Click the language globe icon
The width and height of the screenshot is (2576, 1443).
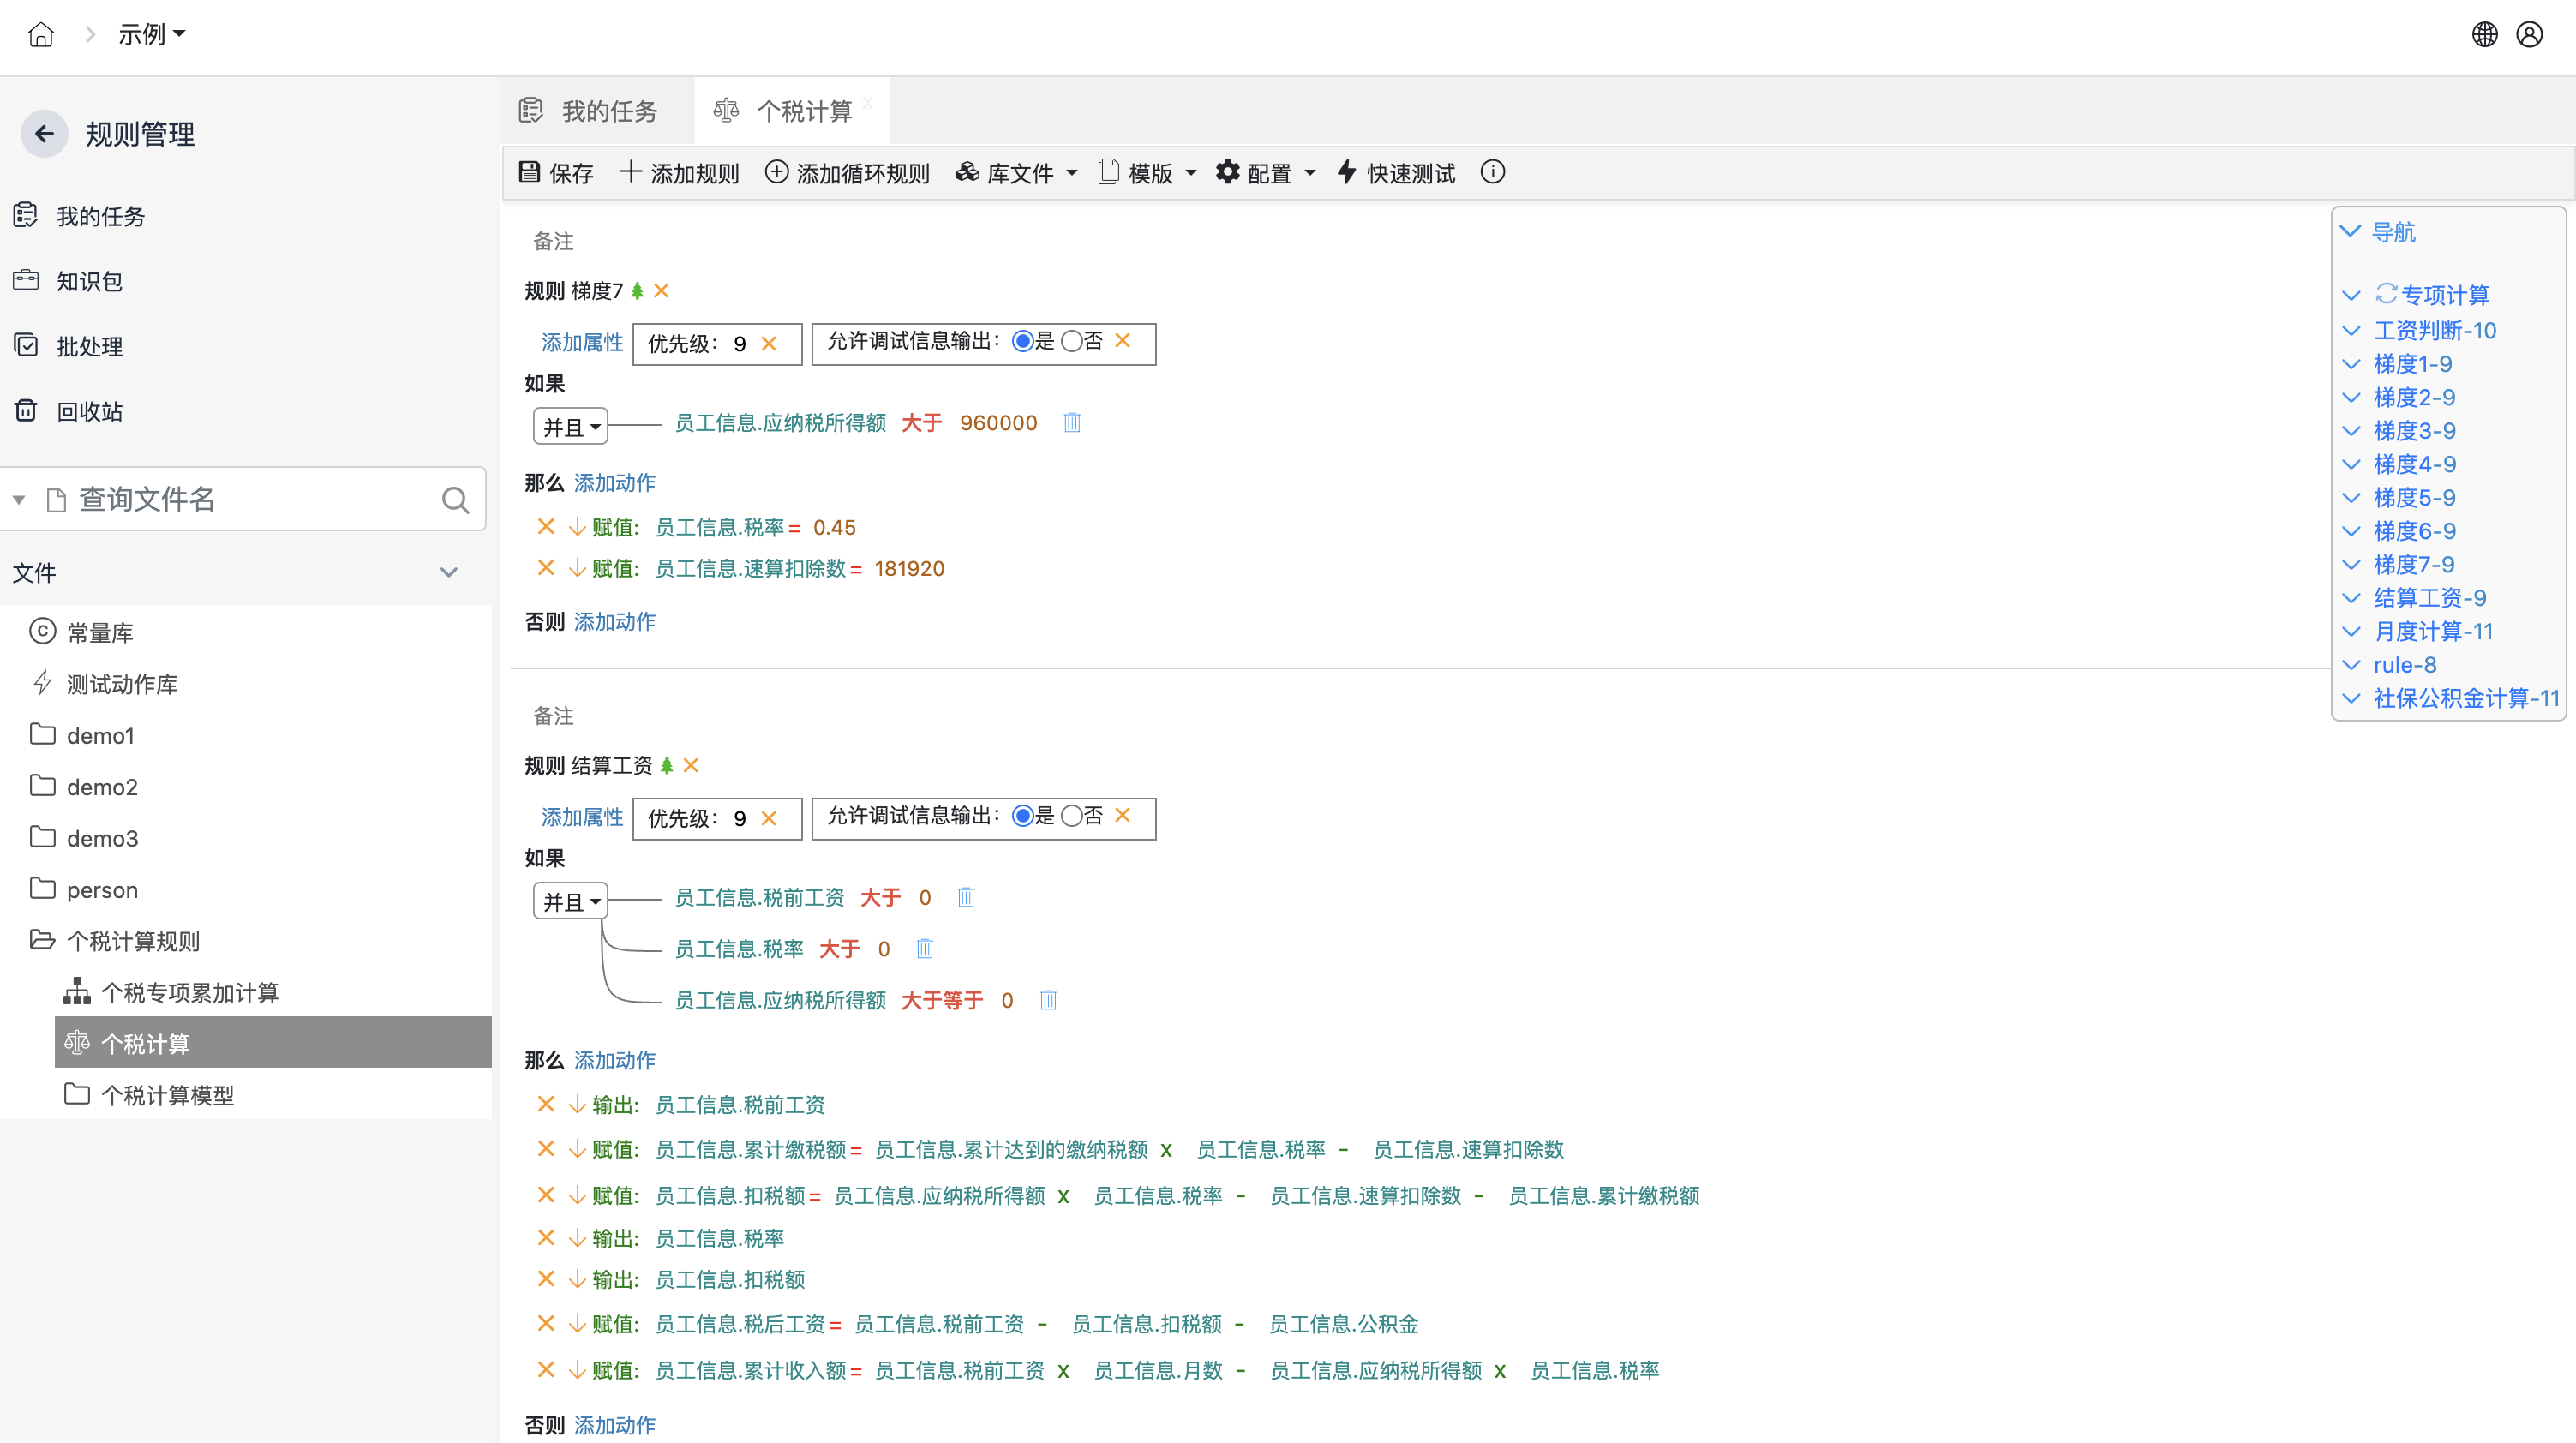pos(2484,35)
